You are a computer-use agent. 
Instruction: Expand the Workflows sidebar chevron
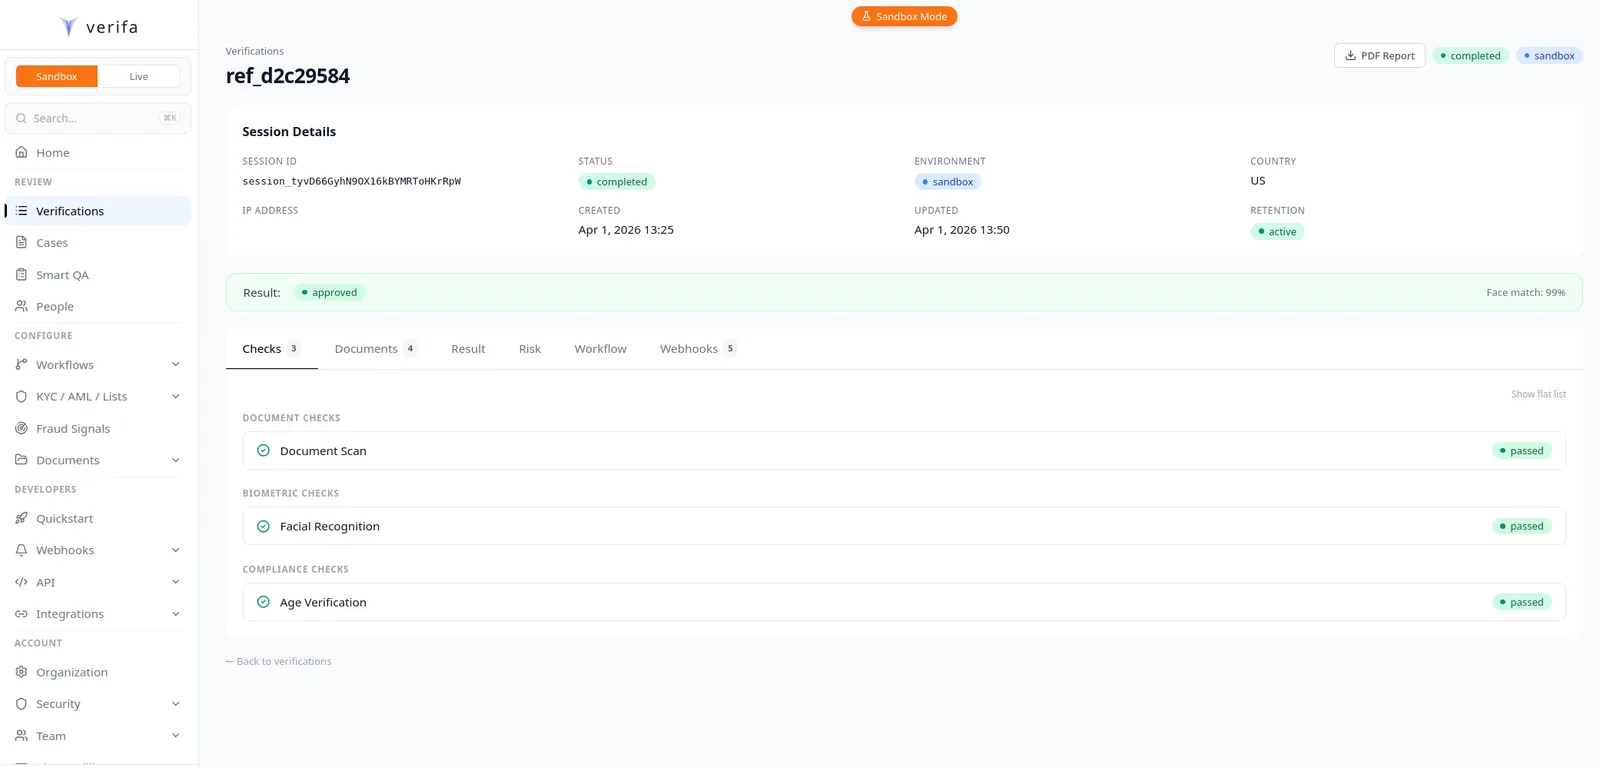[176, 364]
